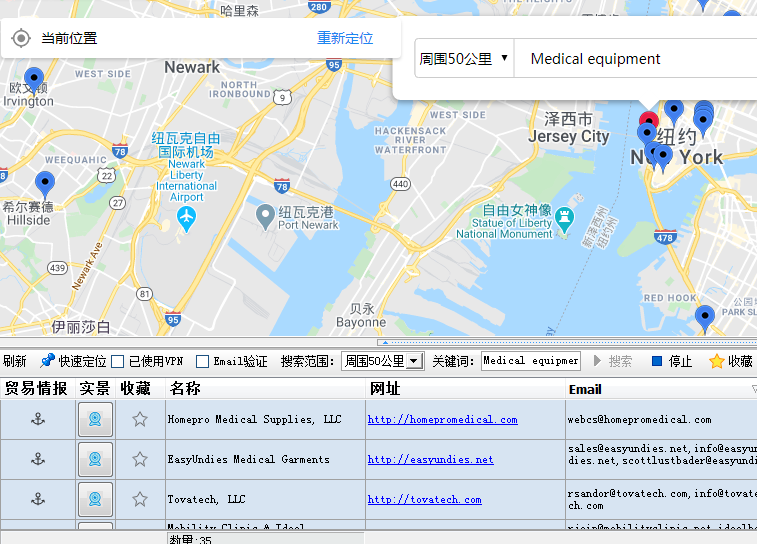Screen dimensions: 757x544
Task: Click the Email column header
Action: click(x=661, y=389)
